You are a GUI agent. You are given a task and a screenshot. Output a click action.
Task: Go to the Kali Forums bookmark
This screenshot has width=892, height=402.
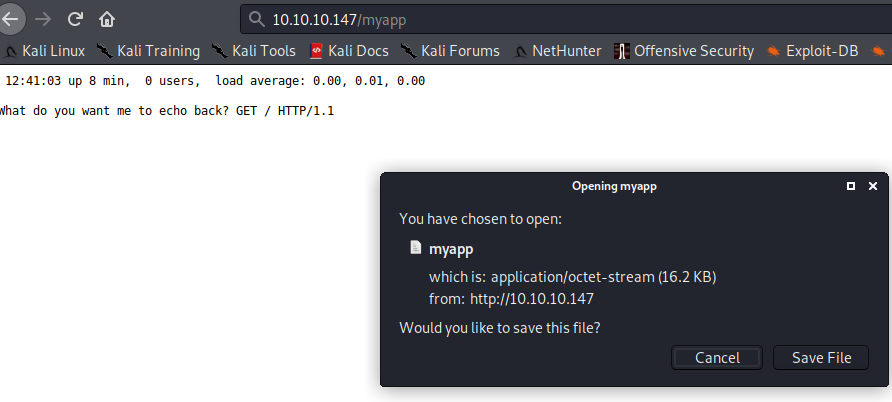[x=451, y=50]
